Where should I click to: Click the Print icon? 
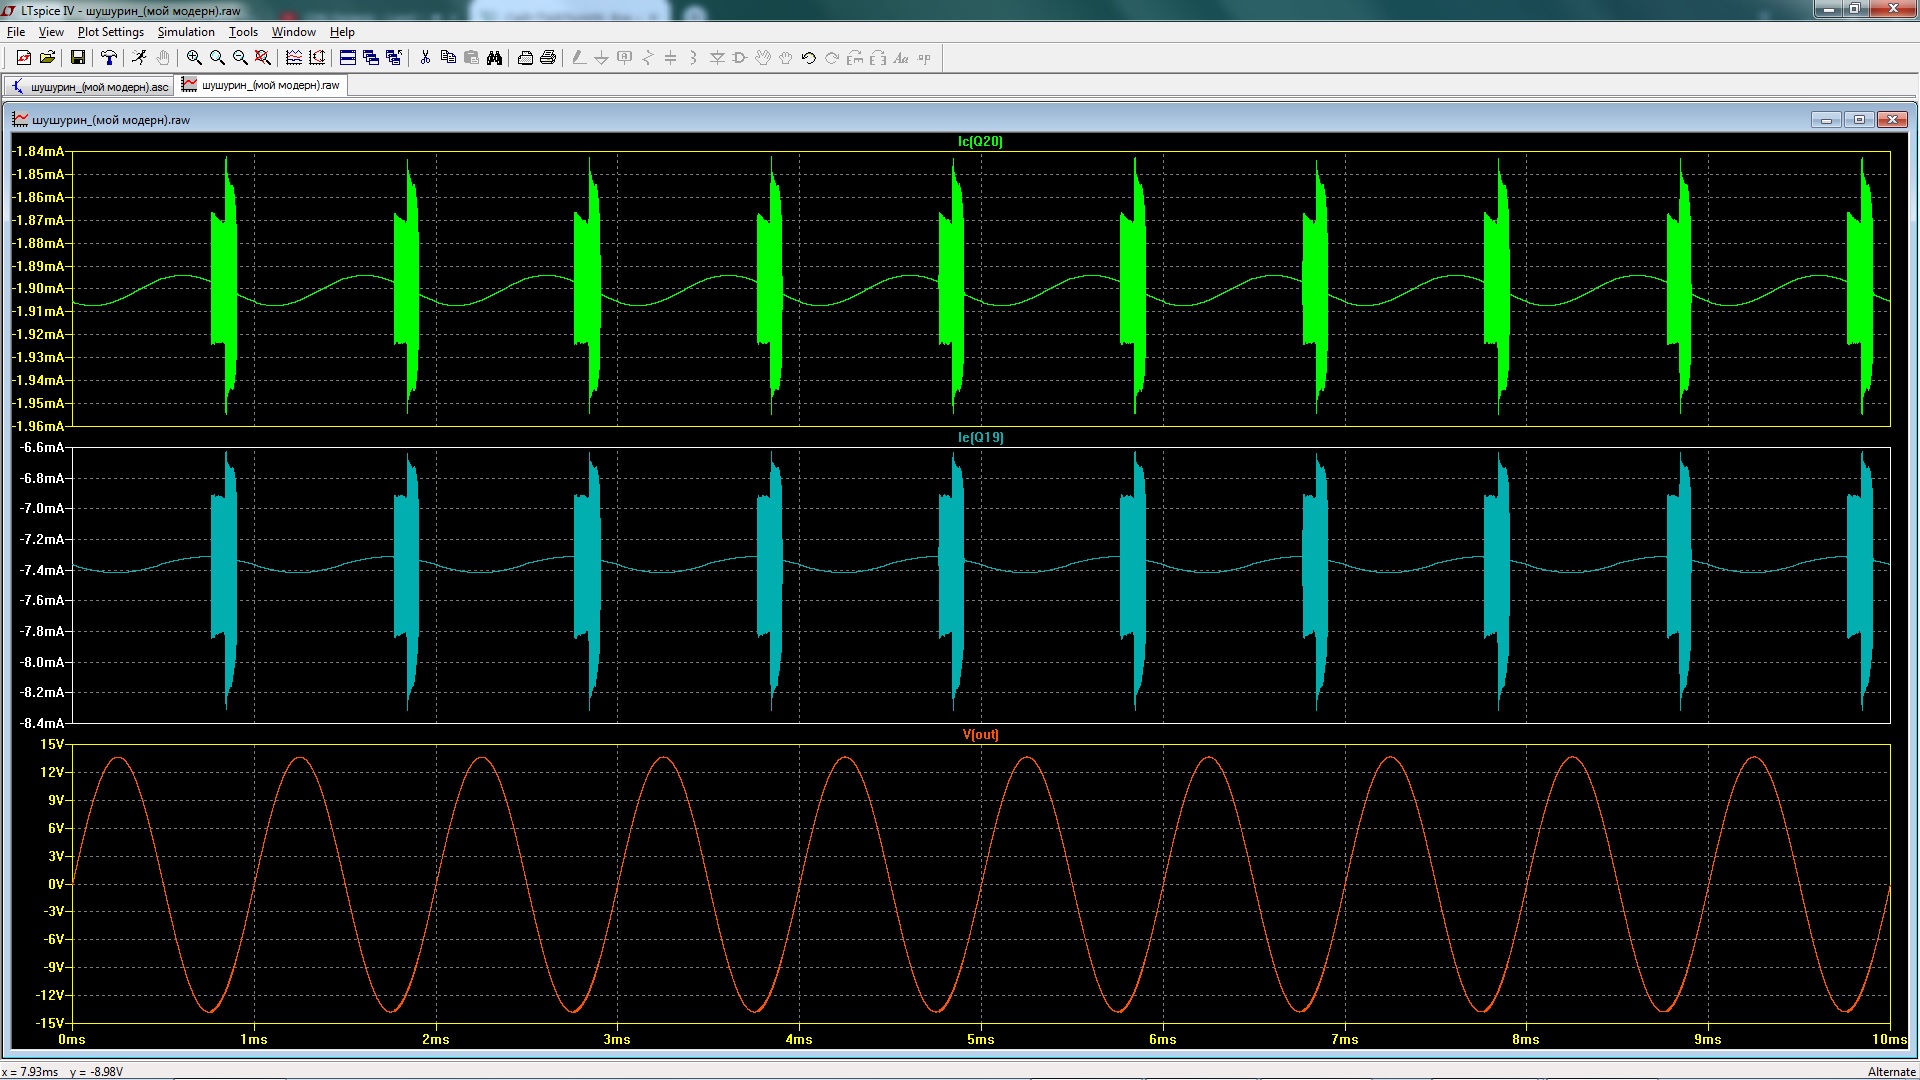point(548,57)
